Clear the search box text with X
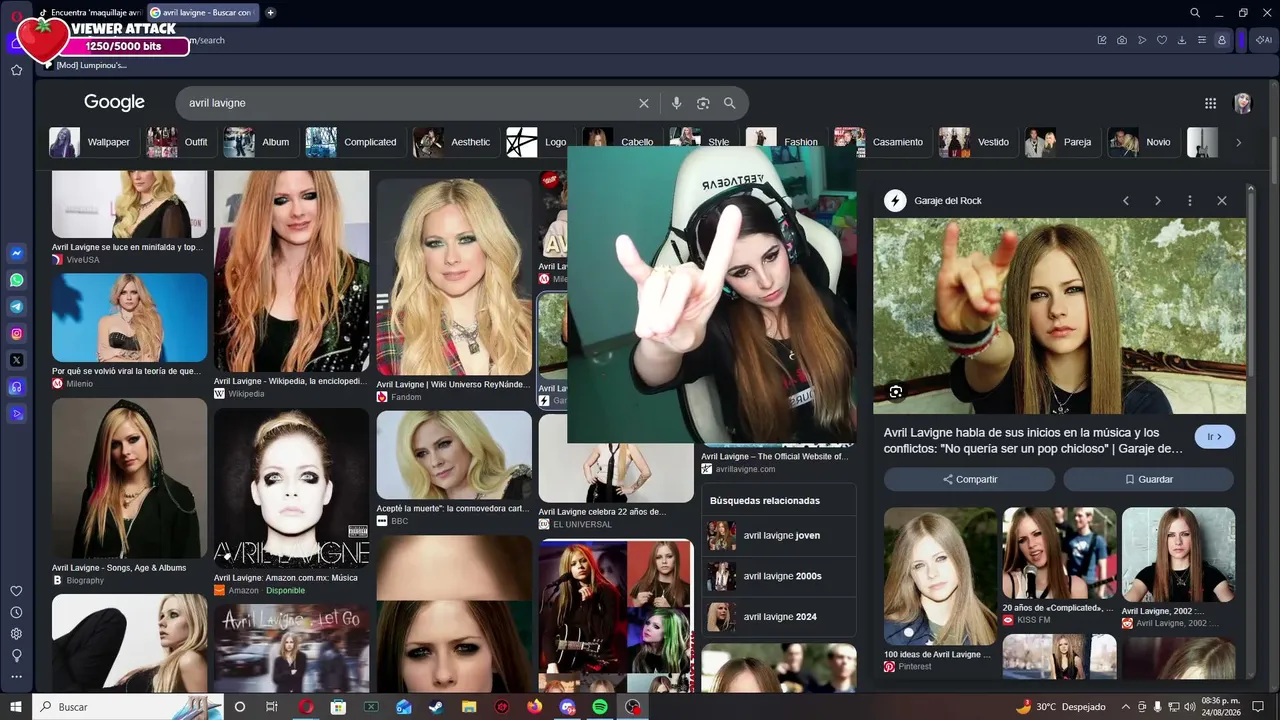The width and height of the screenshot is (1280, 720). [x=644, y=103]
